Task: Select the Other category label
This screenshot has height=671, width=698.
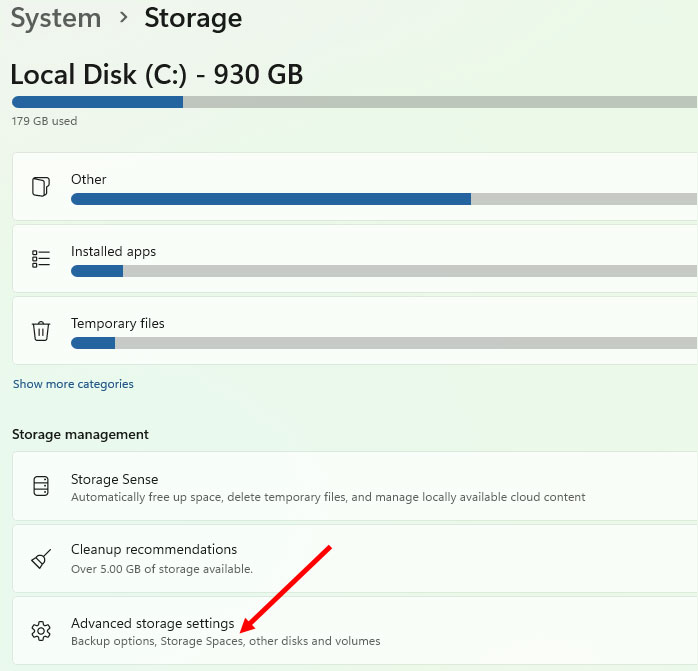Action: pos(88,179)
